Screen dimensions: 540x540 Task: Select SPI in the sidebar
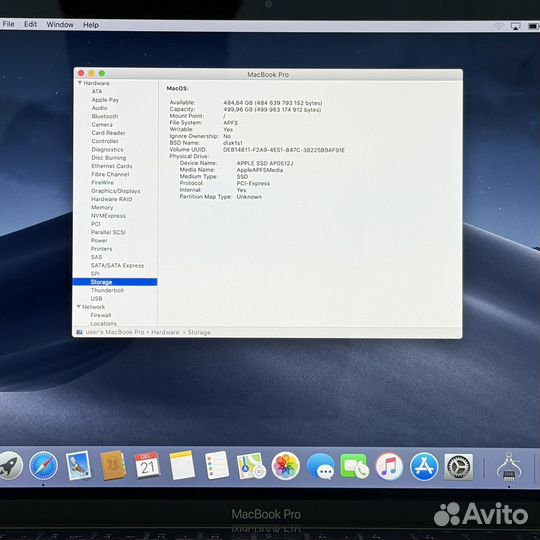[x=95, y=274]
